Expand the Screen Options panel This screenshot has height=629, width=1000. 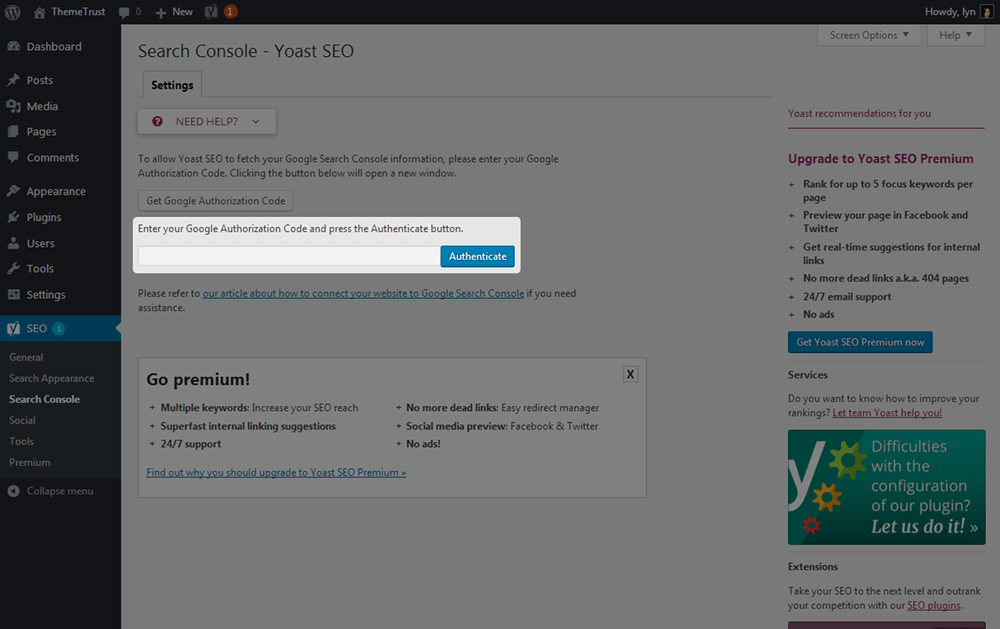869,35
